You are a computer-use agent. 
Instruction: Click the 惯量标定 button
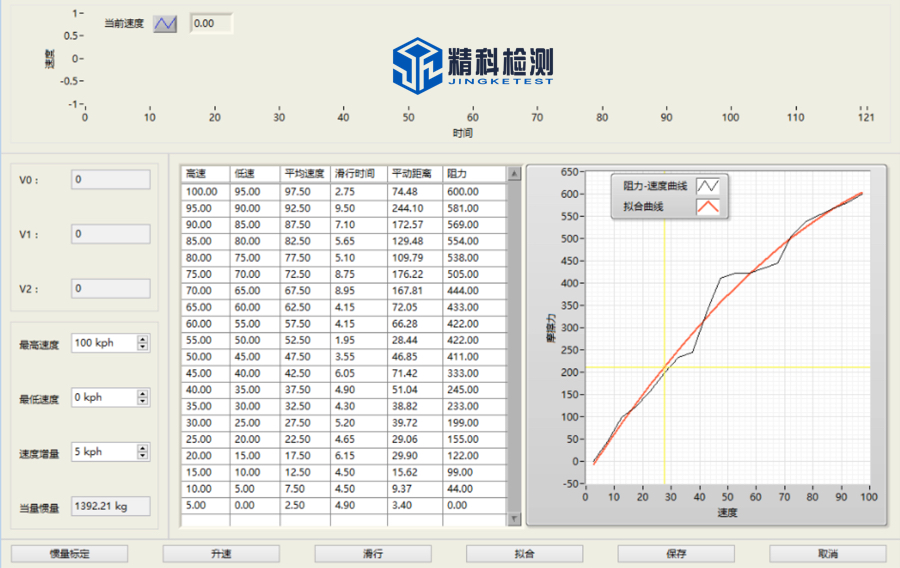point(69,553)
